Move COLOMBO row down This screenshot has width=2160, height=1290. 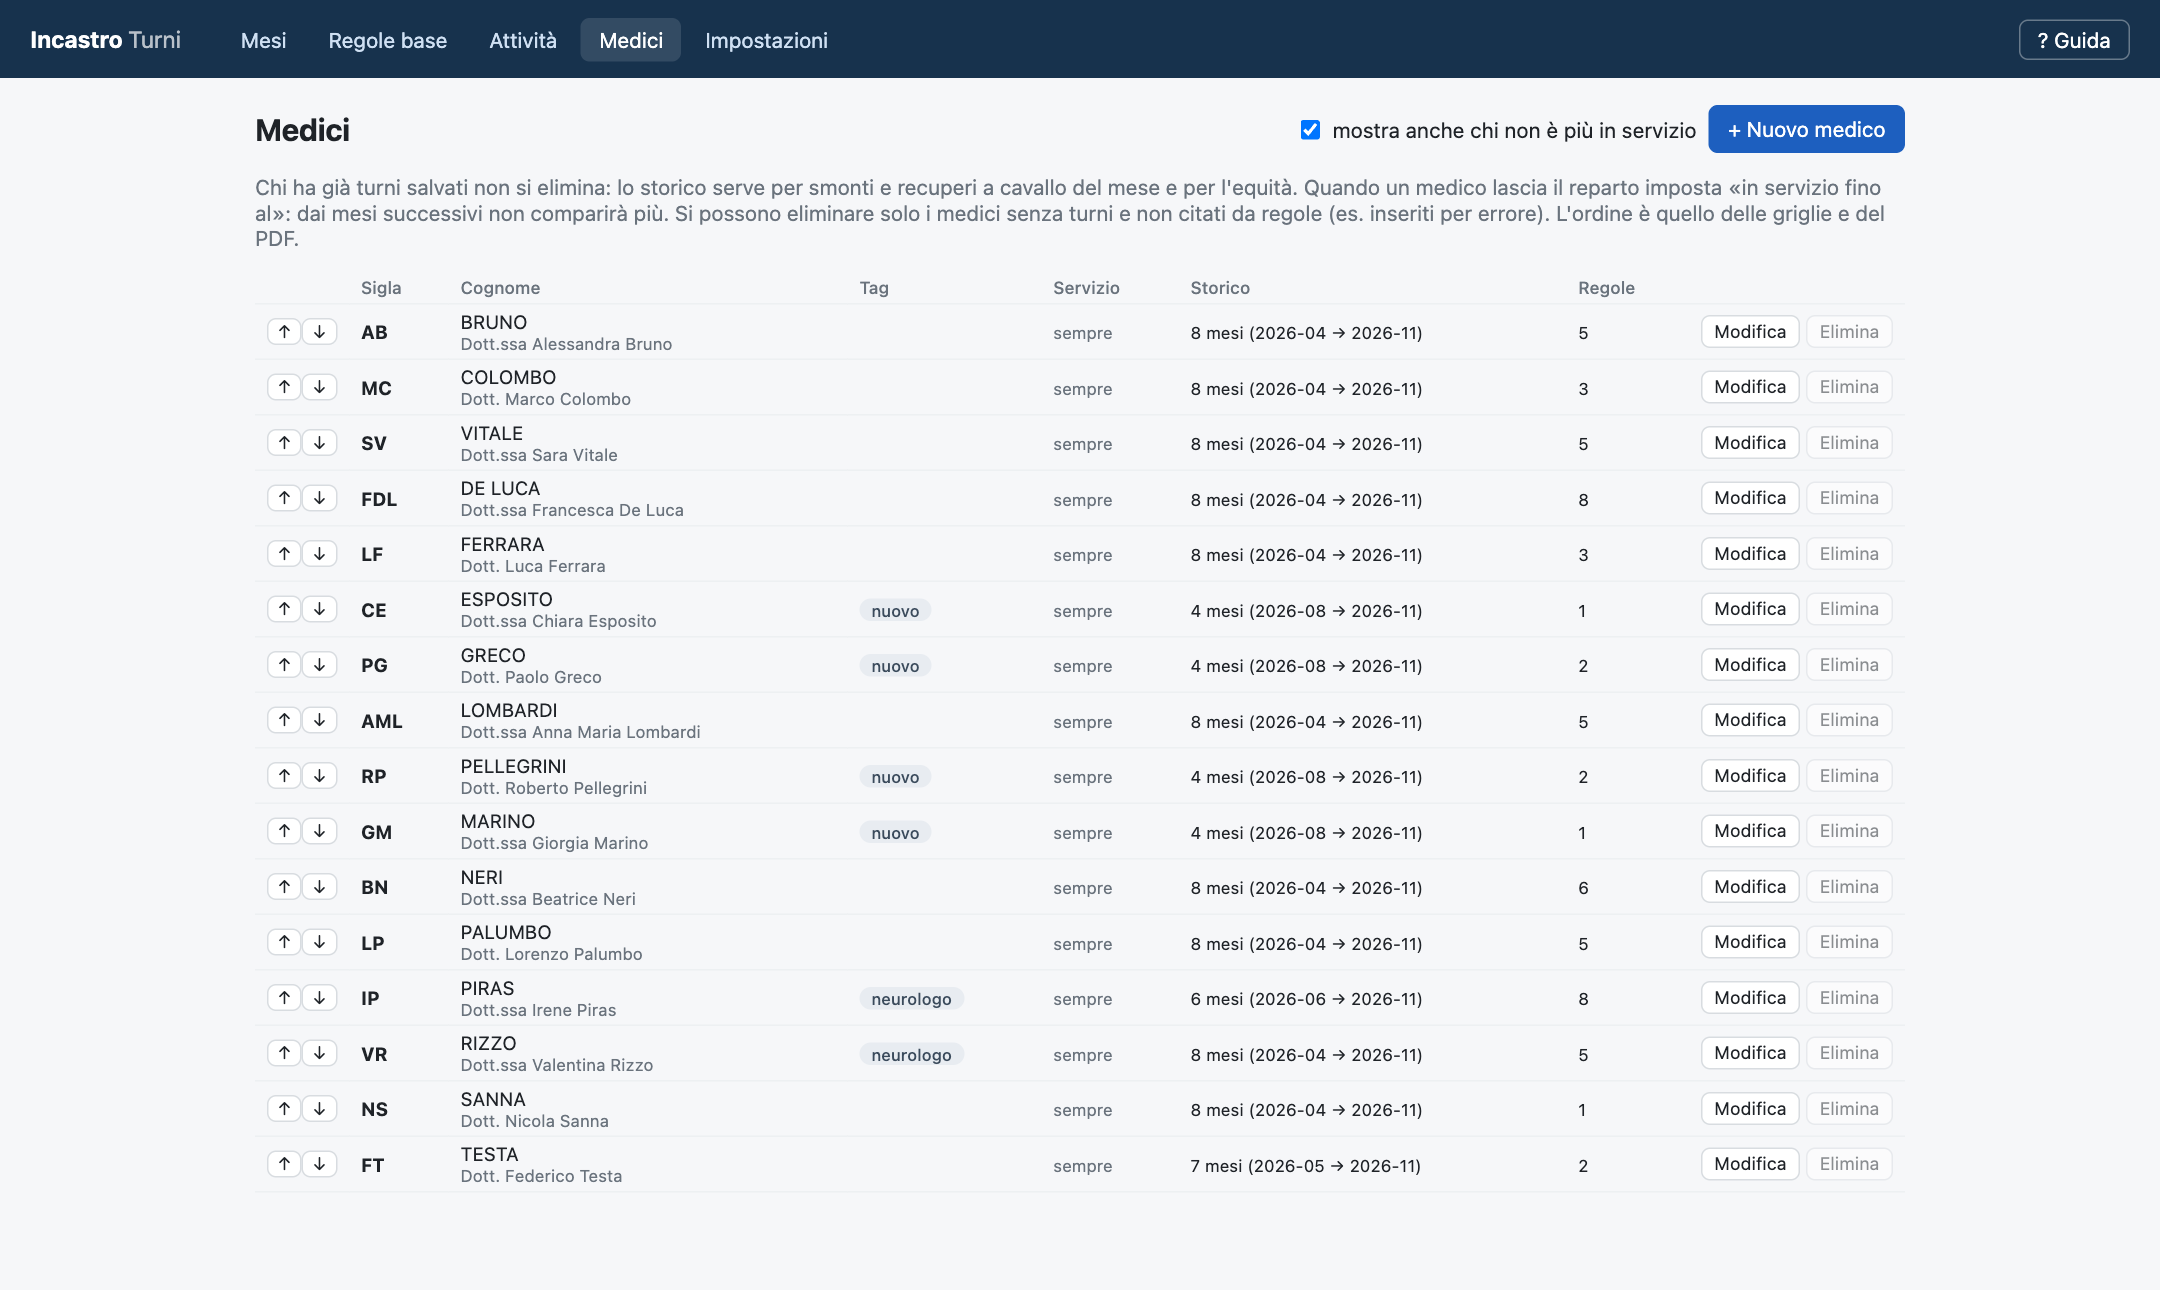319,387
